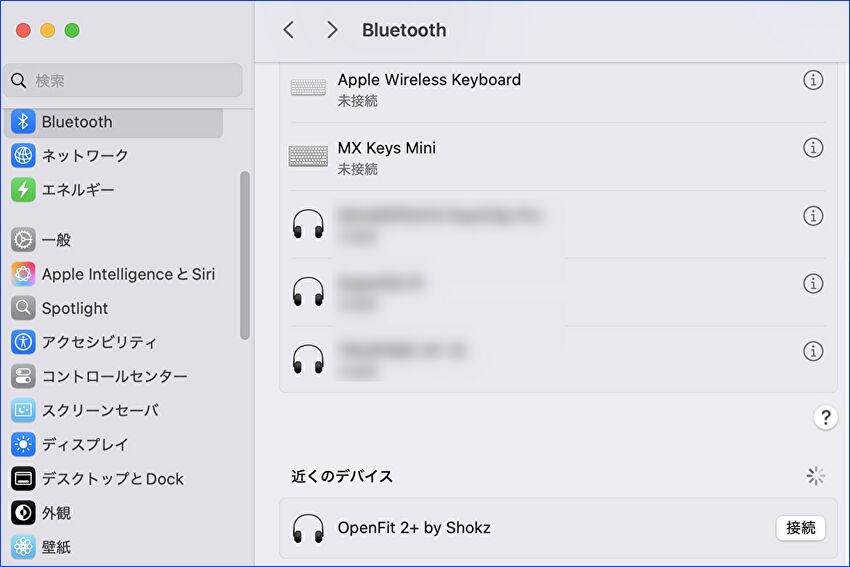
Task: Open ディスプレイ settings pane
Action: pyautogui.click(x=85, y=445)
